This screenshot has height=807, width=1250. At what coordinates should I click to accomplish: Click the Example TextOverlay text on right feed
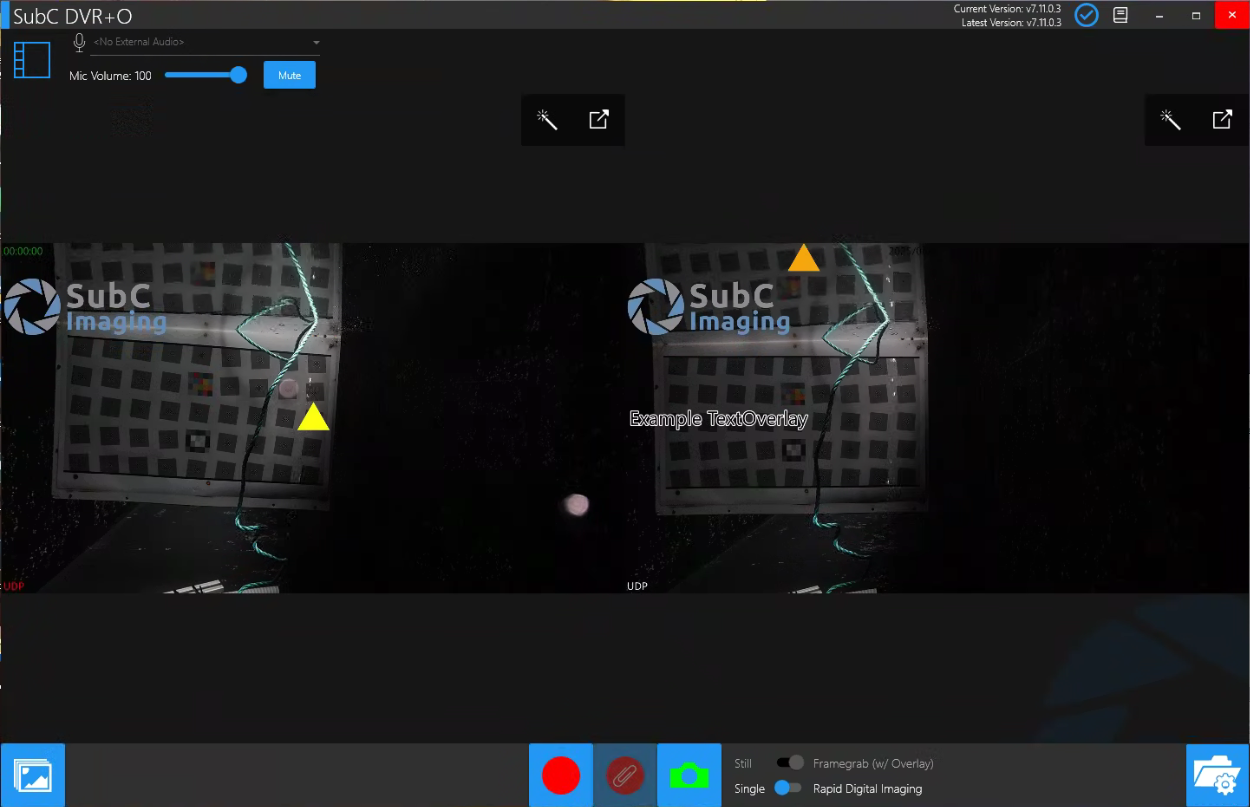[x=718, y=419]
